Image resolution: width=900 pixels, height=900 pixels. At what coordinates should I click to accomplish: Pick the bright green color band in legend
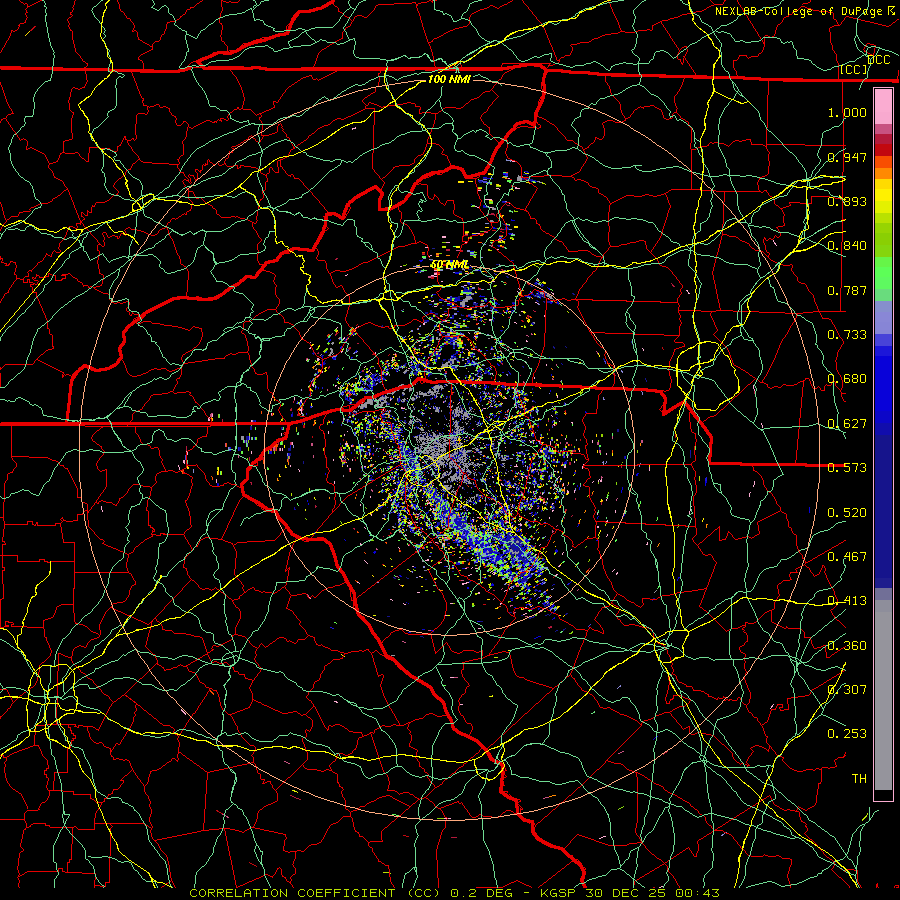[883, 273]
